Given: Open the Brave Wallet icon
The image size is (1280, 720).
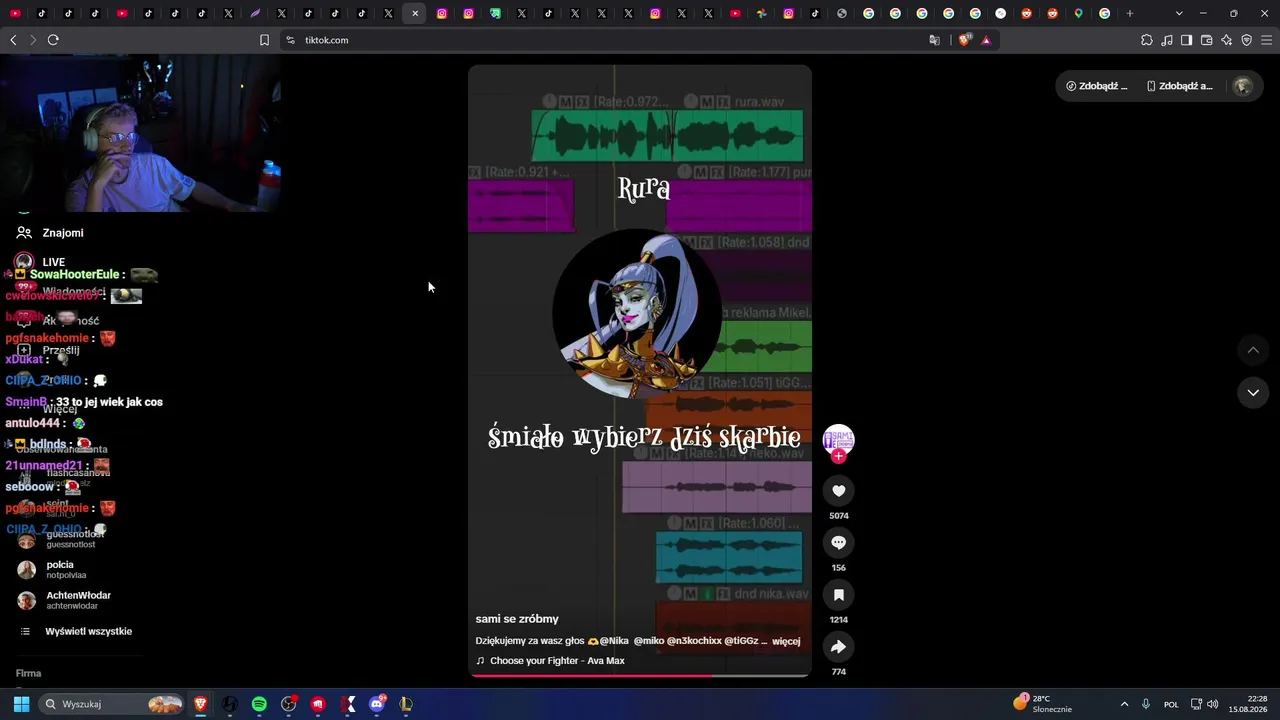Looking at the screenshot, I should tap(1207, 40).
